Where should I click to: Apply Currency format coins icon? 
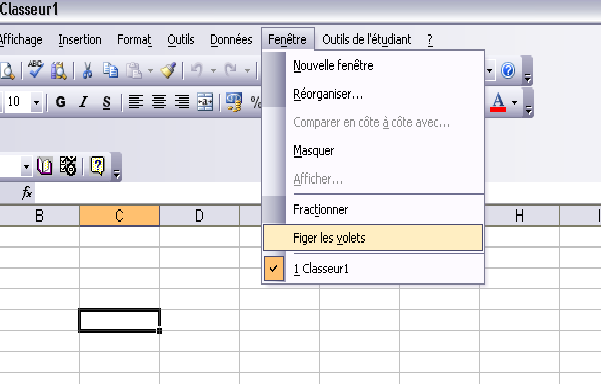click(234, 102)
